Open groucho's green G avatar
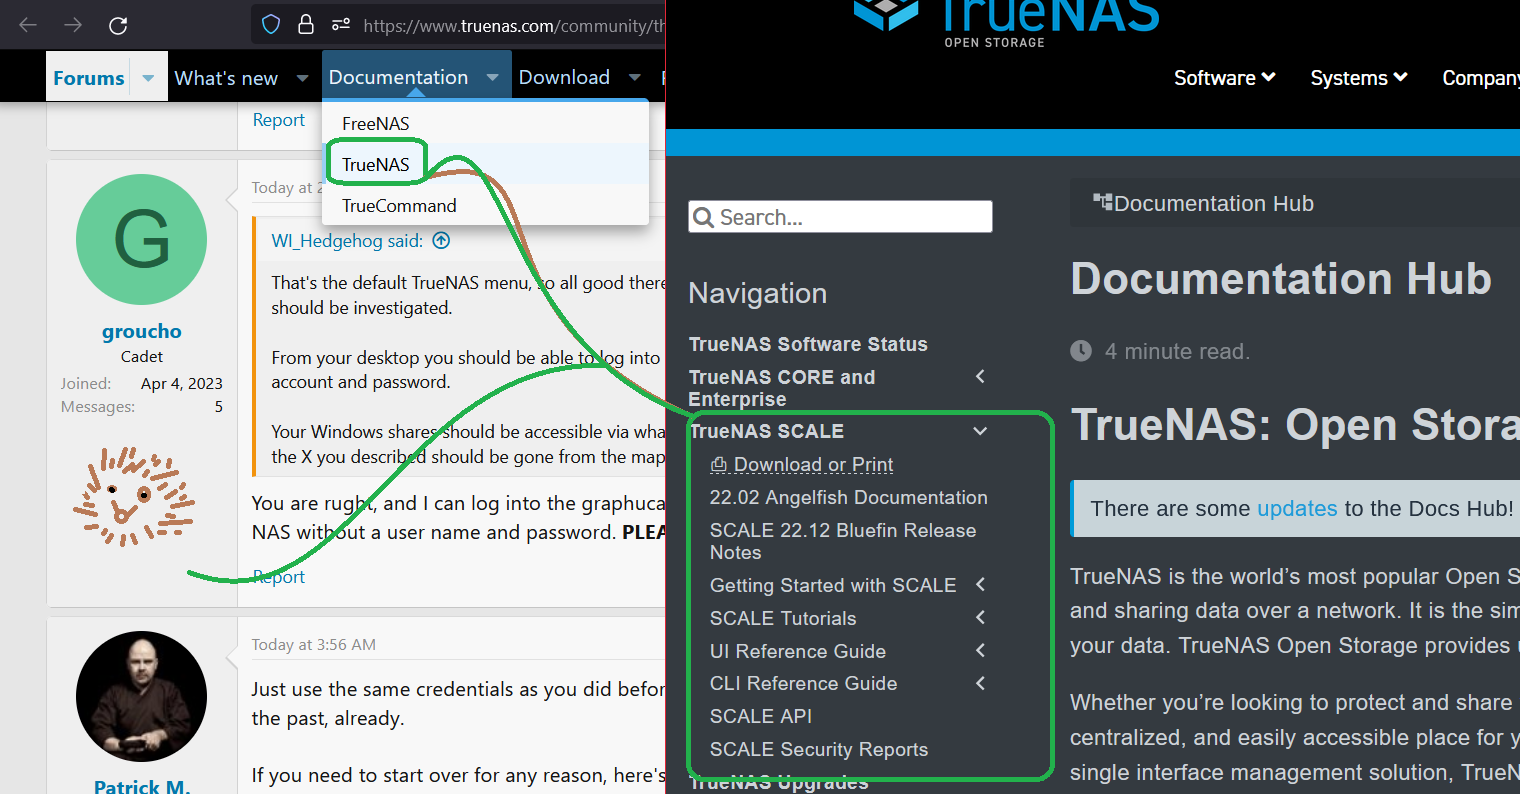Image resolution: width=1520 pixels, height=794 pixels. (x=142, y=240)
